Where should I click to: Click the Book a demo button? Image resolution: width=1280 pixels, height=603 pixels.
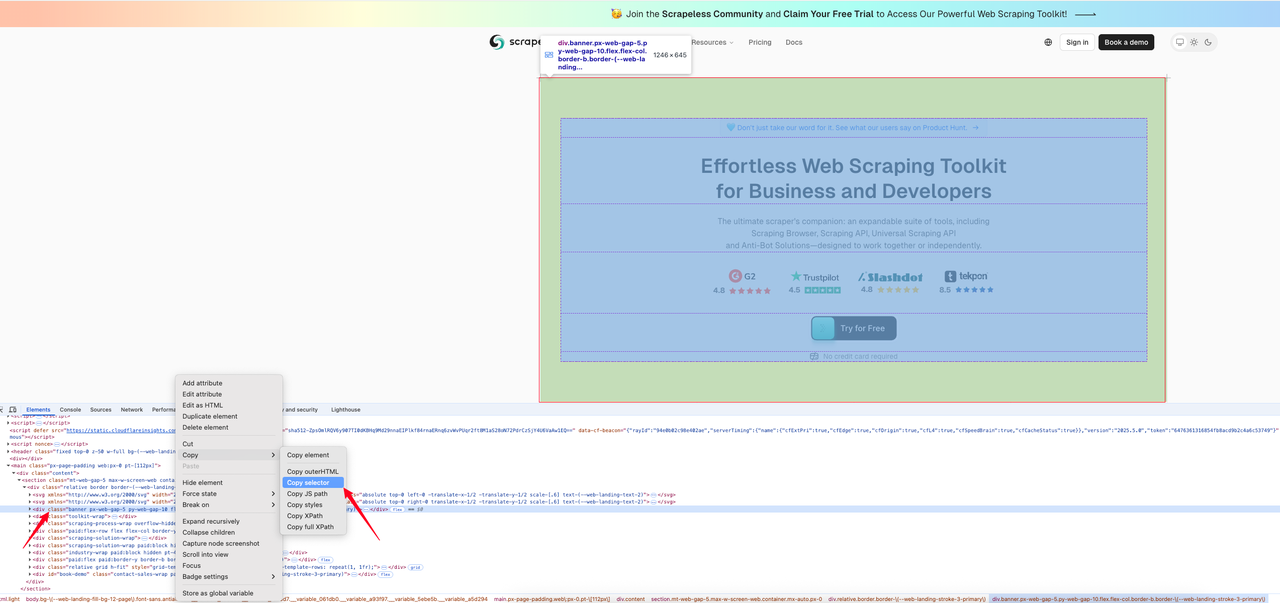[1126, 42]
